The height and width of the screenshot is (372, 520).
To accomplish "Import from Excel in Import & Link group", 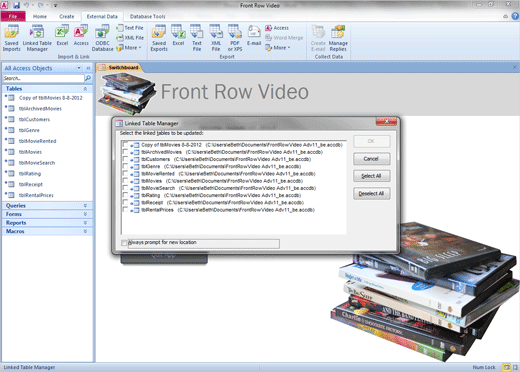I will [x=62, y=36].
